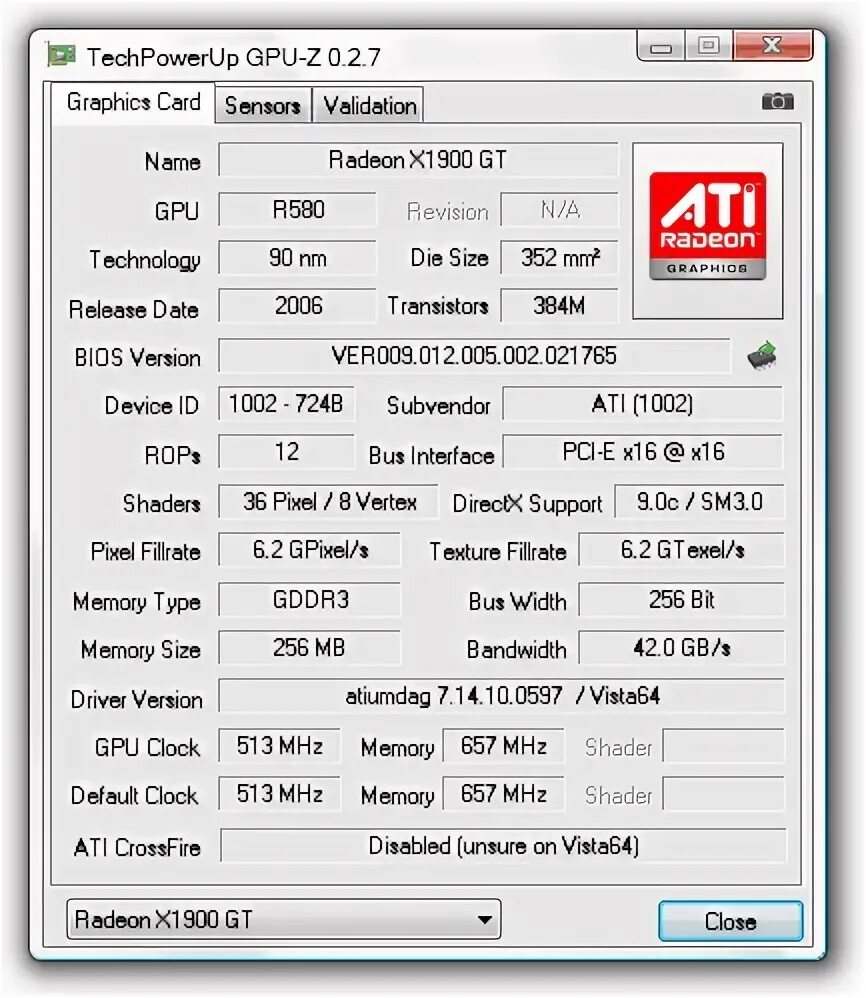866x998 pixels.
Task: Open the Validation tab
Action: [369, 105]
